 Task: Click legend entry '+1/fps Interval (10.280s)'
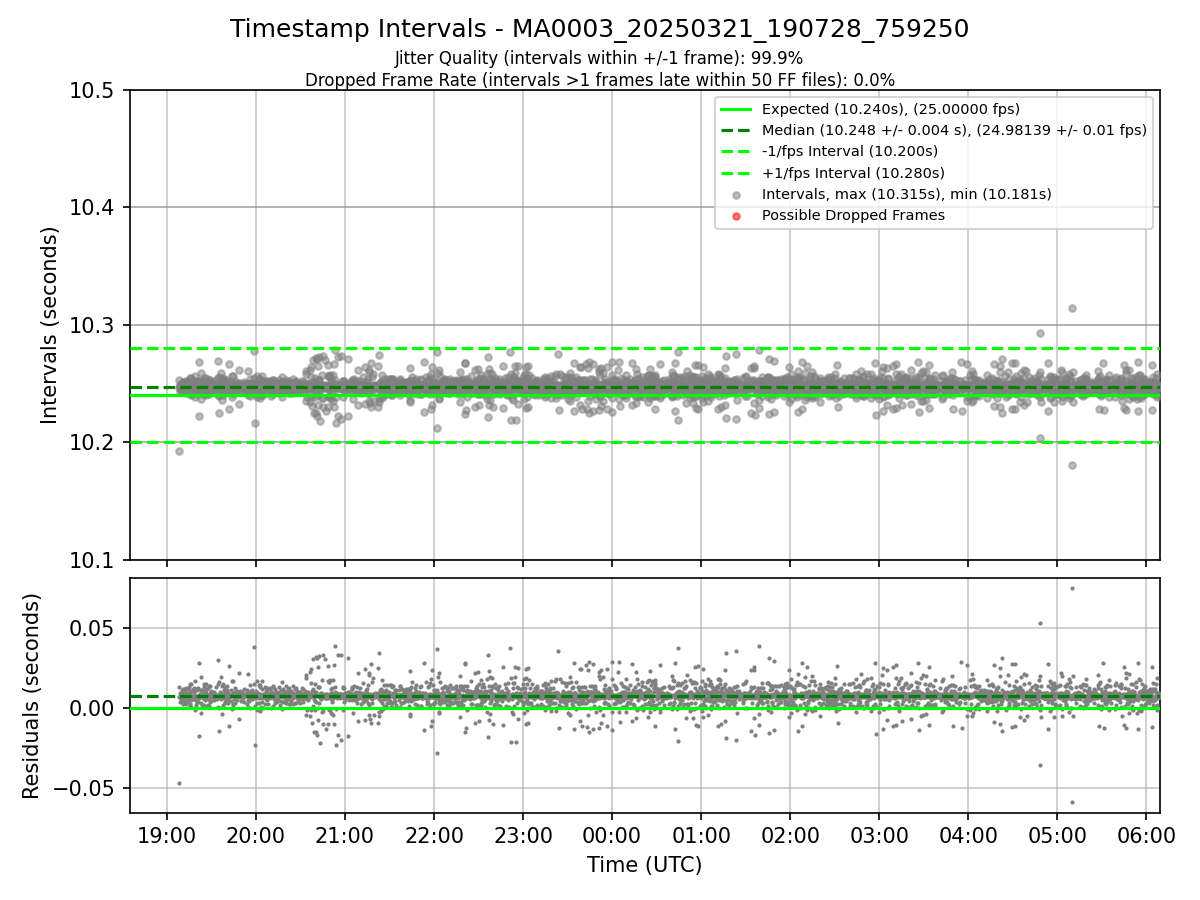click(x=853, y=172)
